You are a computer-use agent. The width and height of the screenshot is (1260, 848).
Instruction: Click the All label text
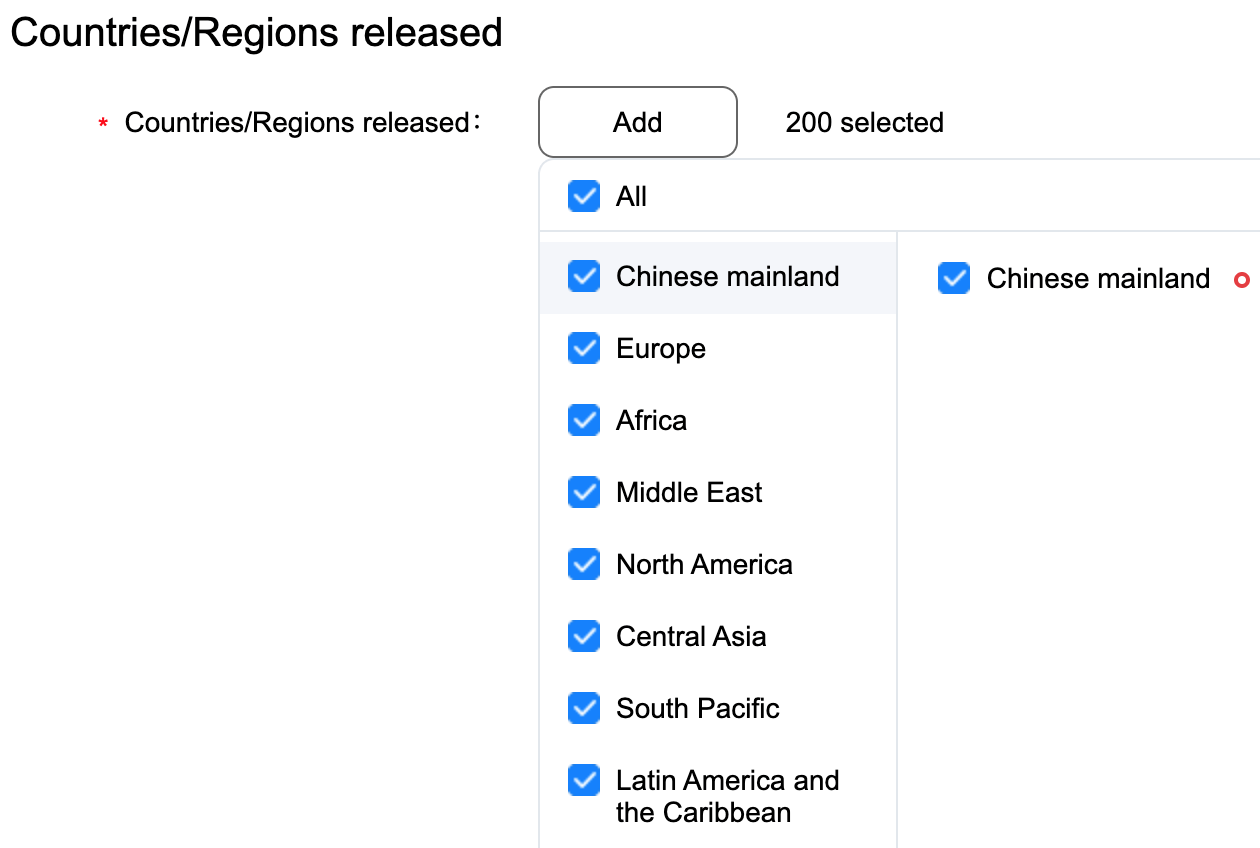coord(631,197)
